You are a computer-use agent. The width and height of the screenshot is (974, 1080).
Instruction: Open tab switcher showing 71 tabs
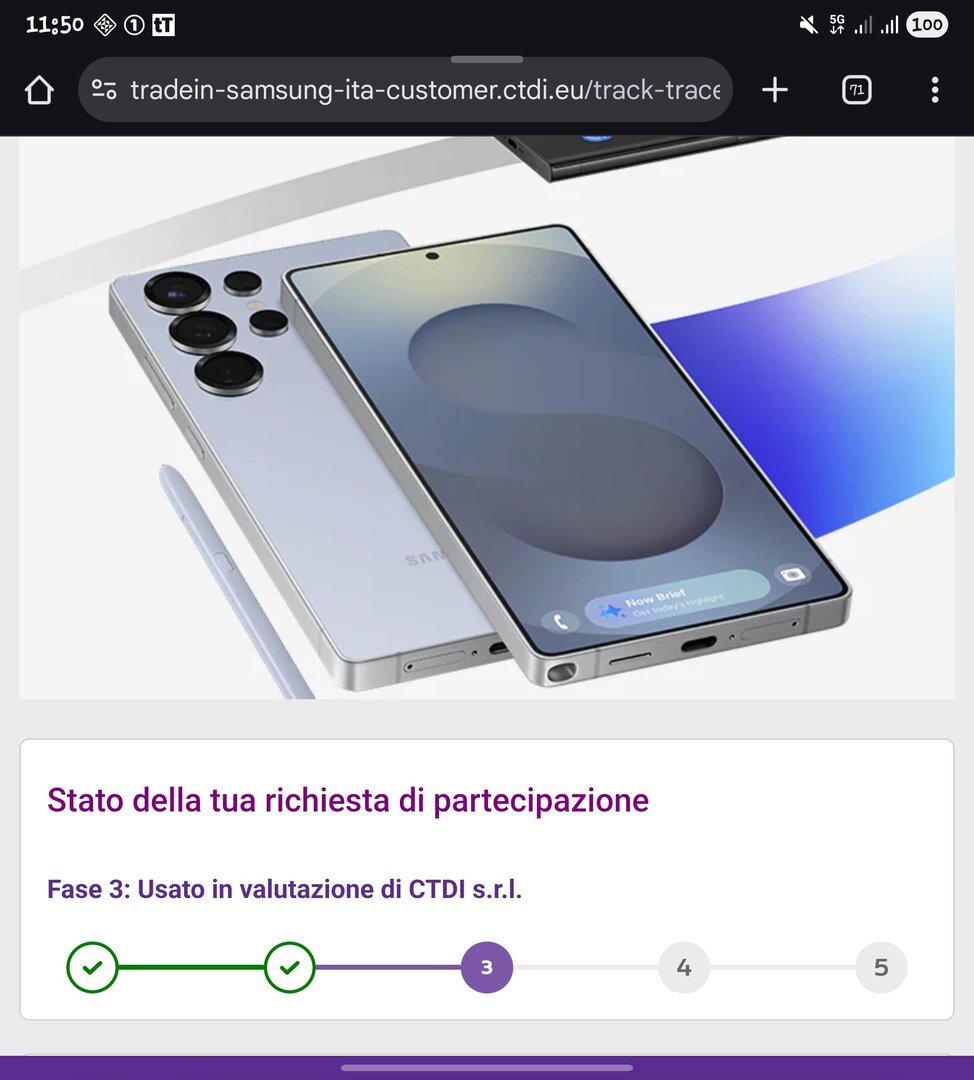click(x=857, y=90)
